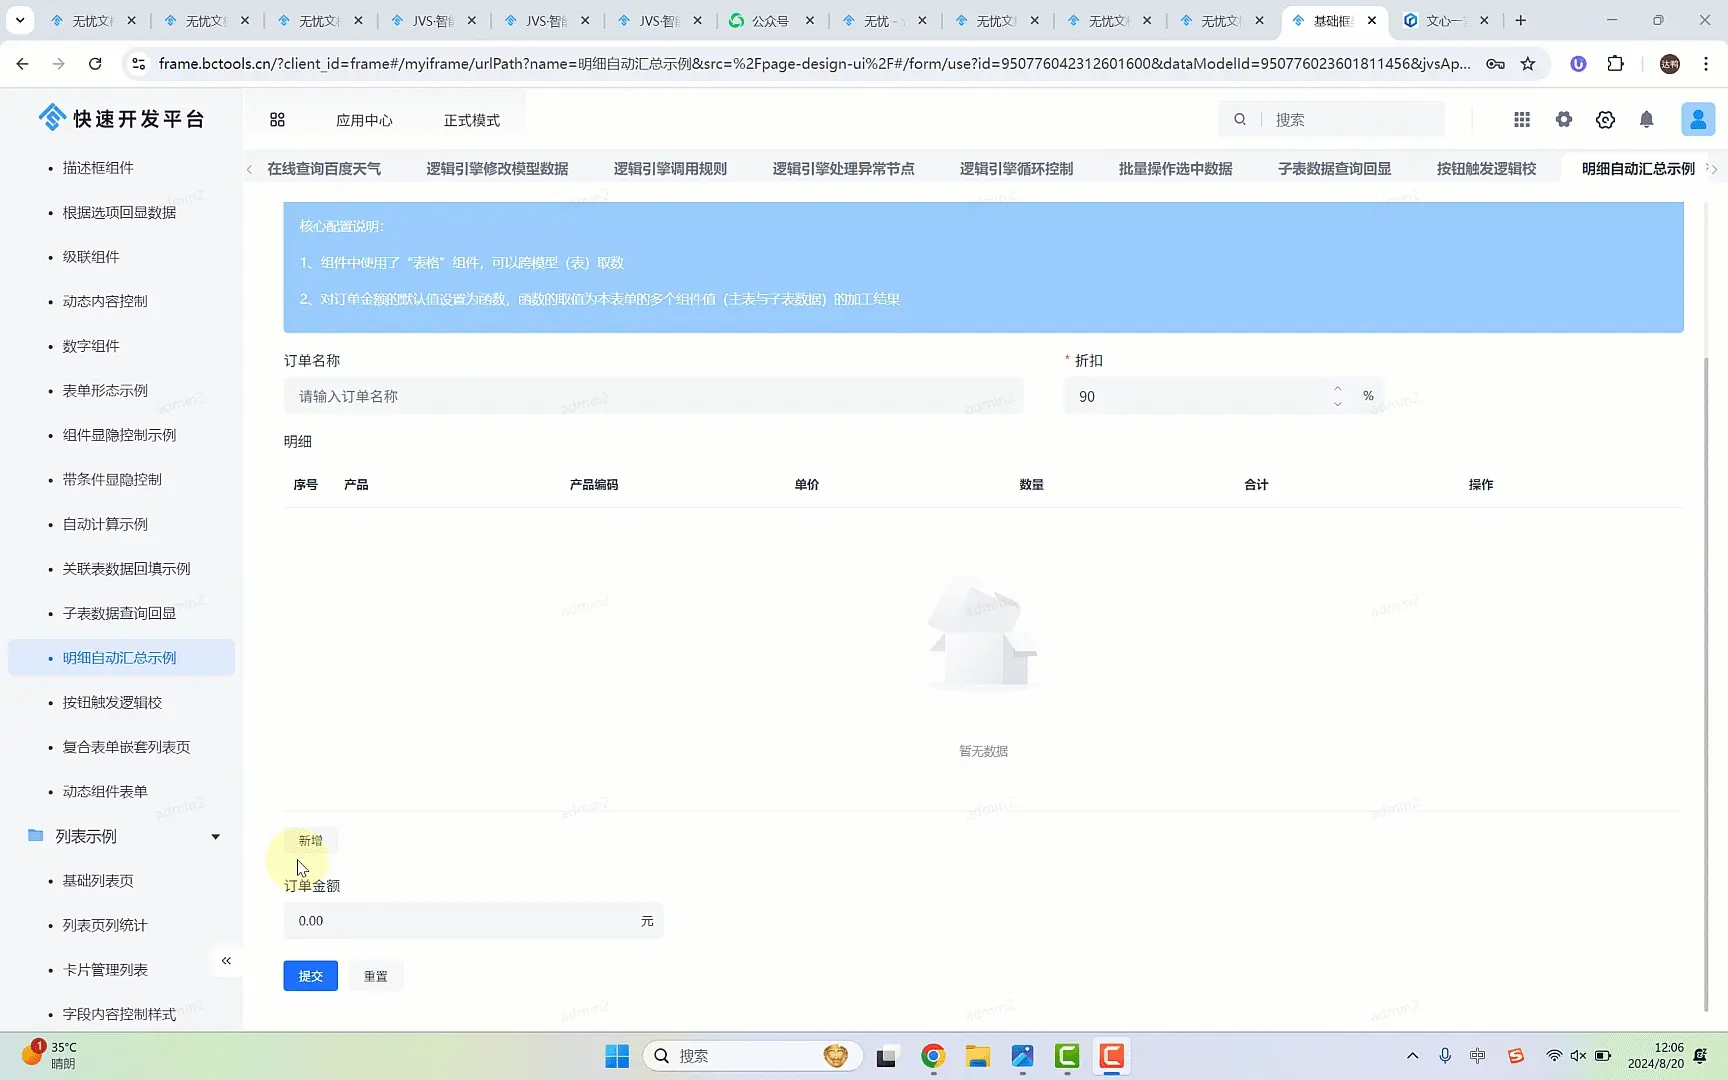Open a new browser tab

[1521, 20]
